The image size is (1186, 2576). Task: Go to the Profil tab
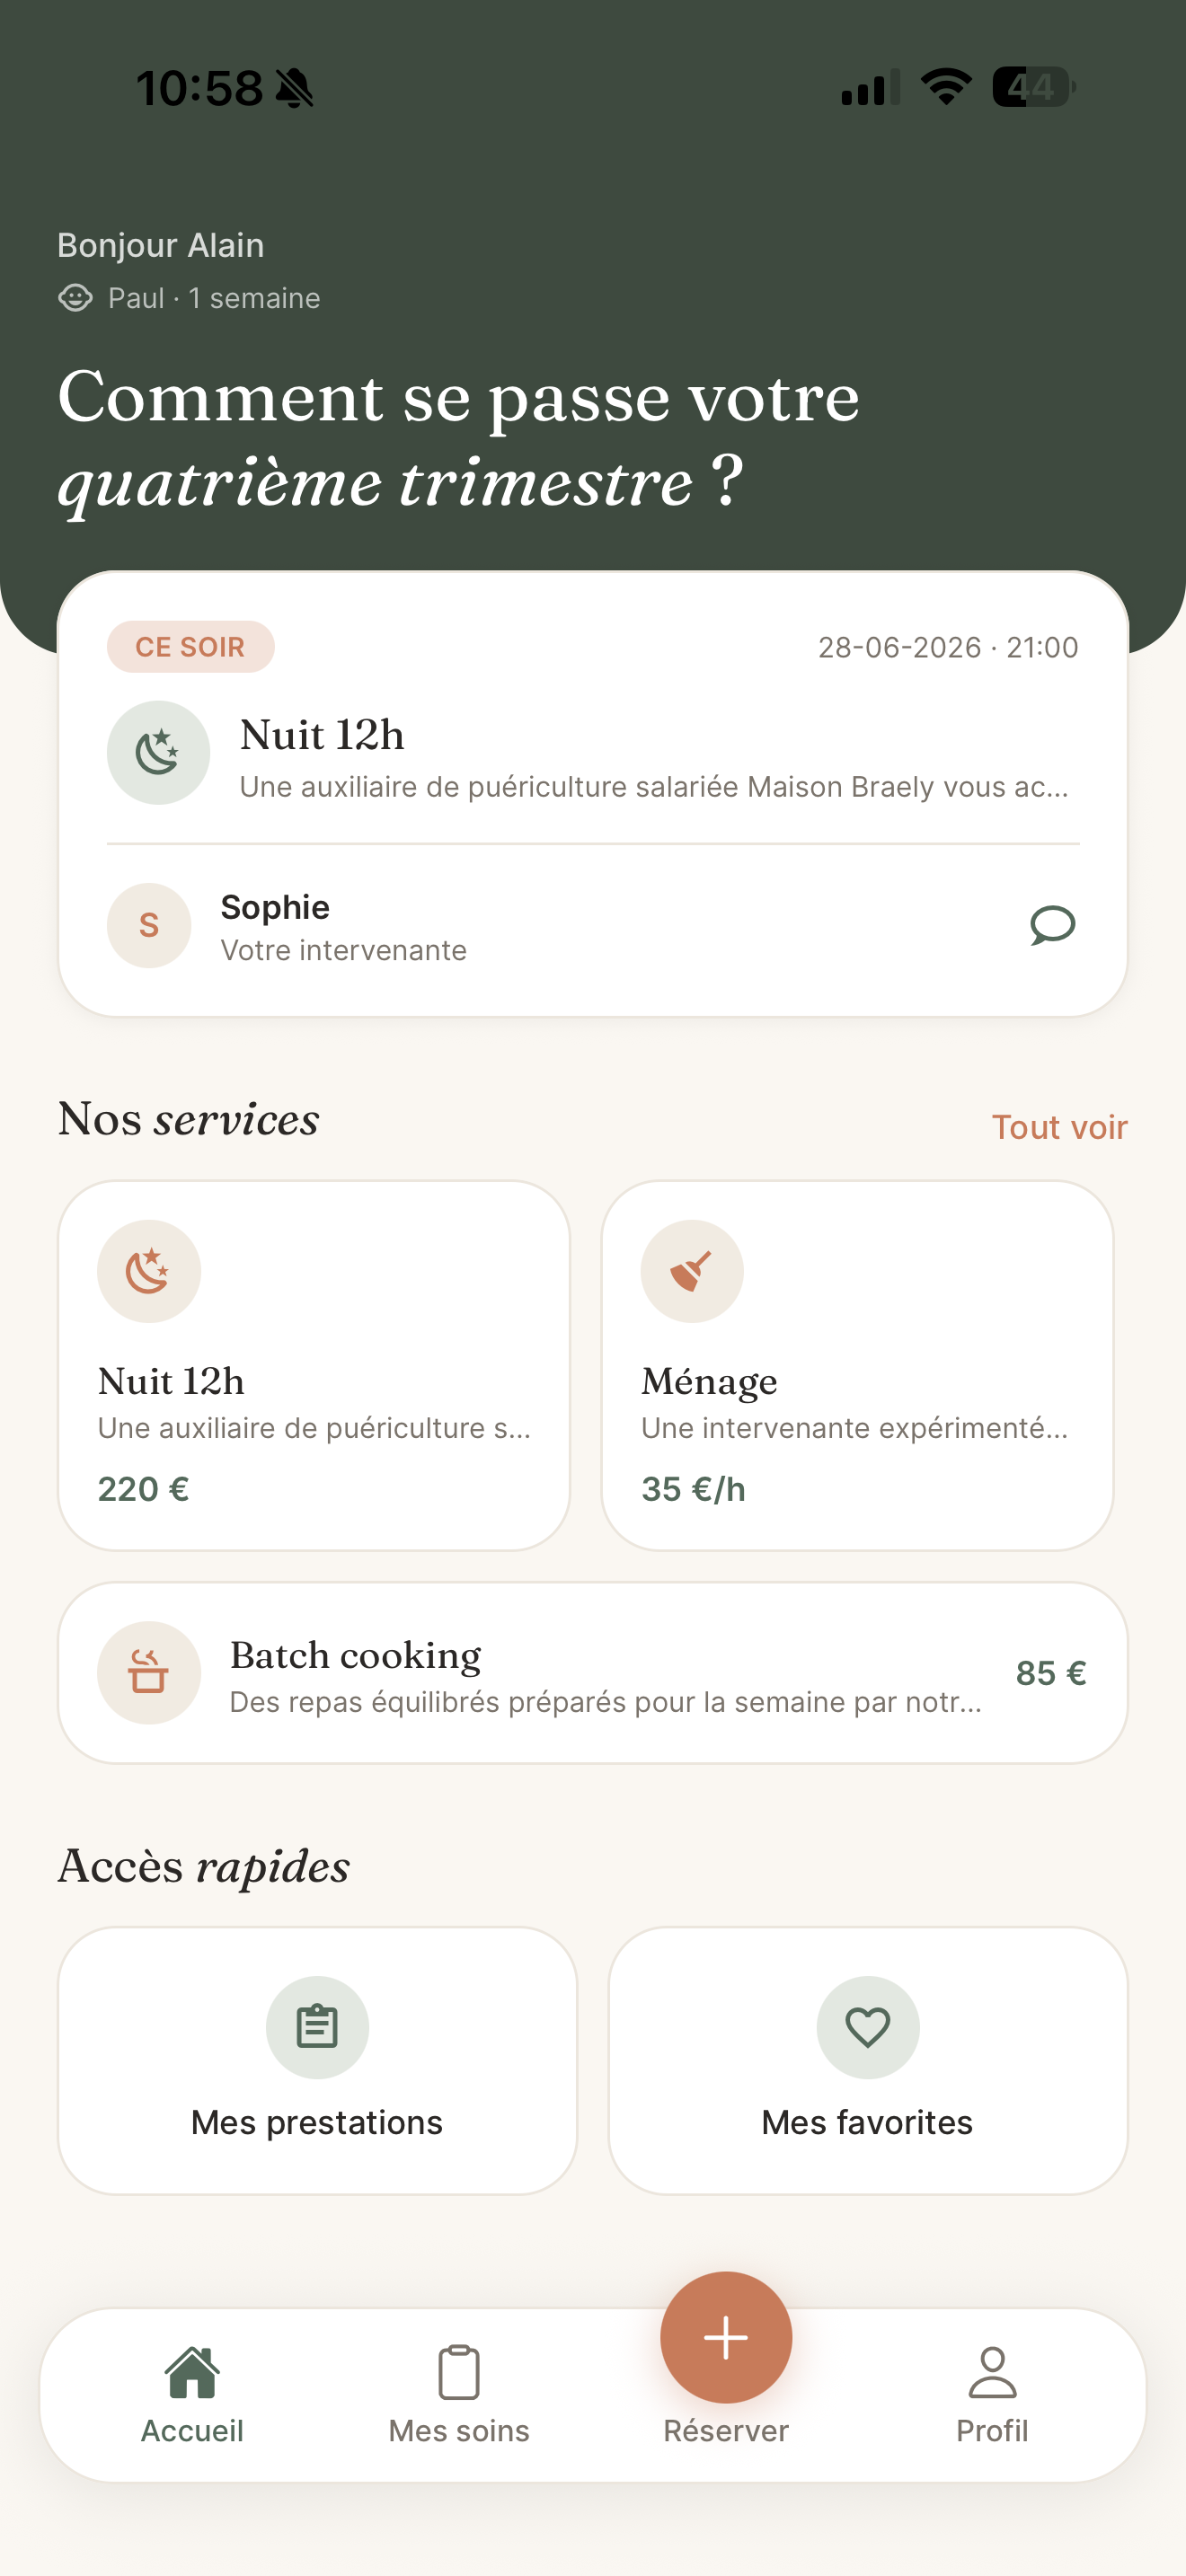click(x=992, y=2394)
